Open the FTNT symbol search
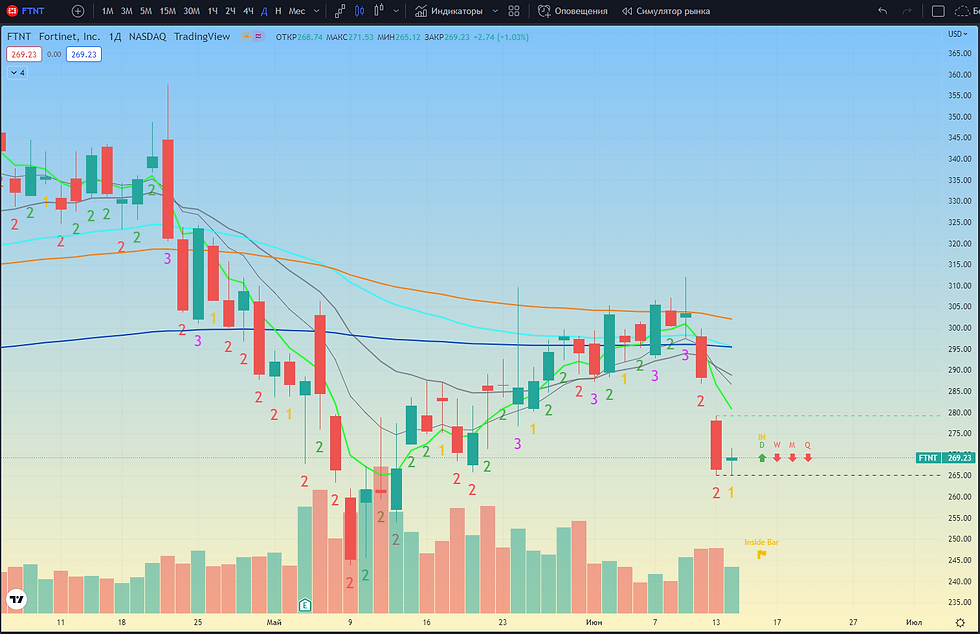Viewport: 980px width, 634px height. [26, 11]
